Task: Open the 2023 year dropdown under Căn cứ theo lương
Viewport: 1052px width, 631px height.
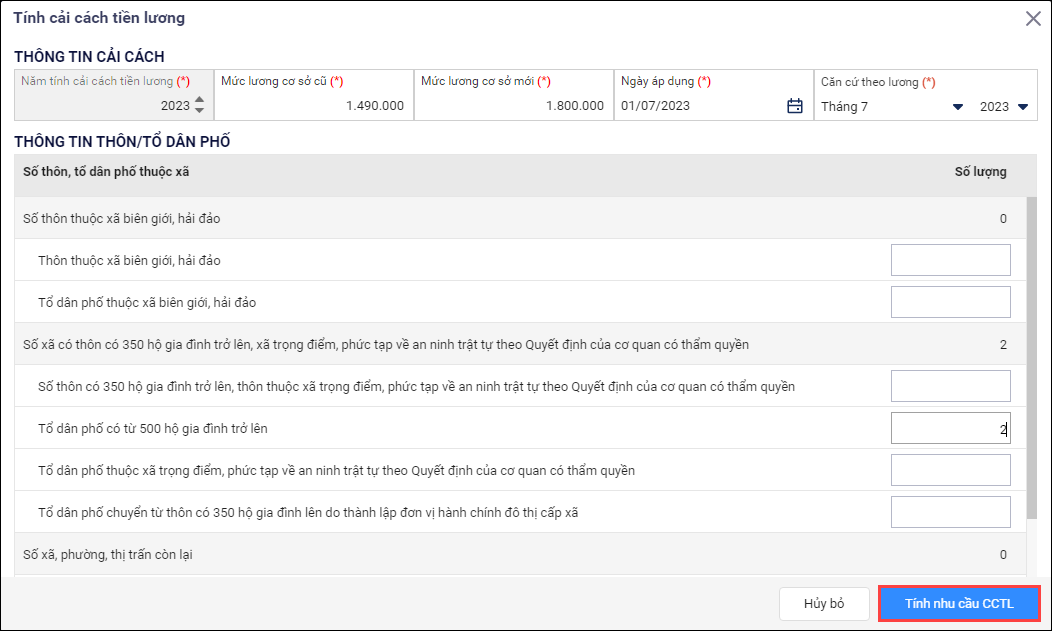Action: pyautogui.click(x=1022, y=107)
